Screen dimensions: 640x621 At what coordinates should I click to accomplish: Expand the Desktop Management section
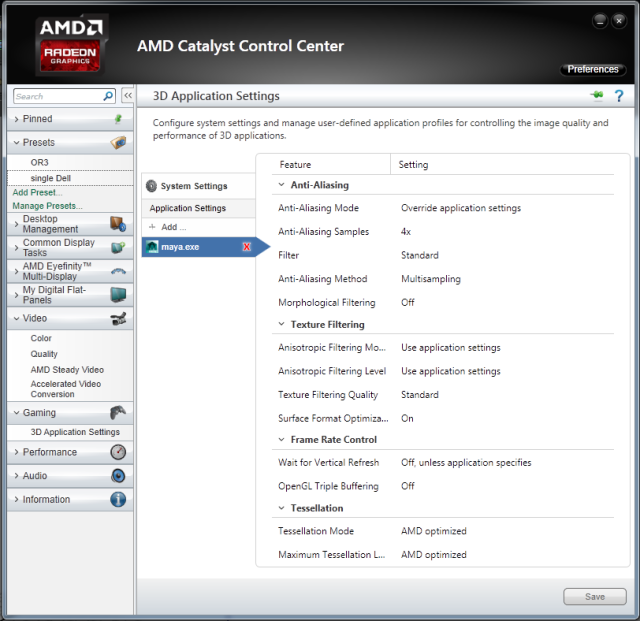click(x=16, y=224)
